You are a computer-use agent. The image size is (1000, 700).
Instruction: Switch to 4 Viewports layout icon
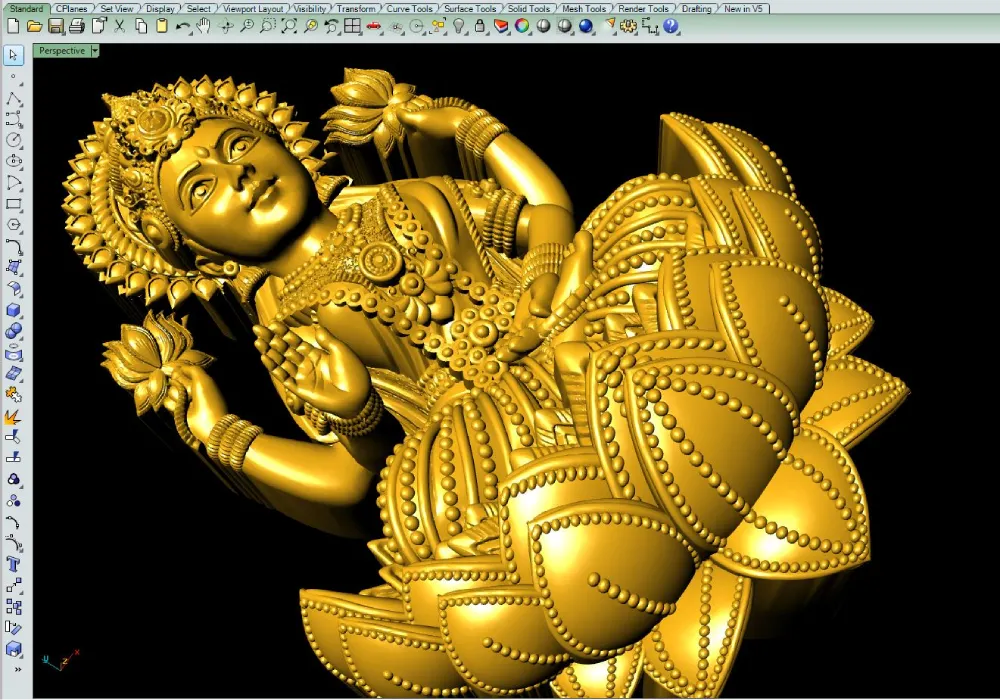point(353,26)
